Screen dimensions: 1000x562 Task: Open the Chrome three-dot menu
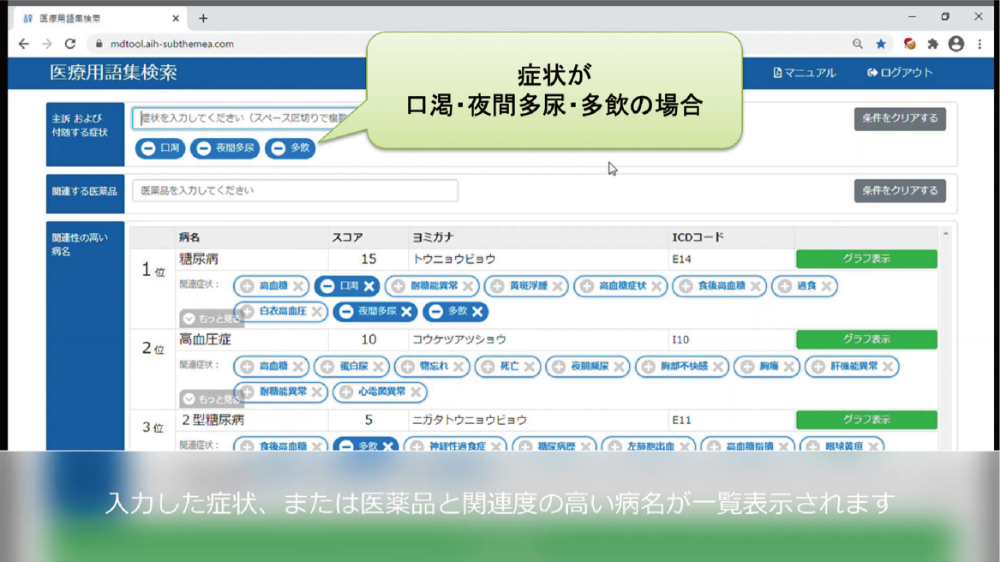979,44
